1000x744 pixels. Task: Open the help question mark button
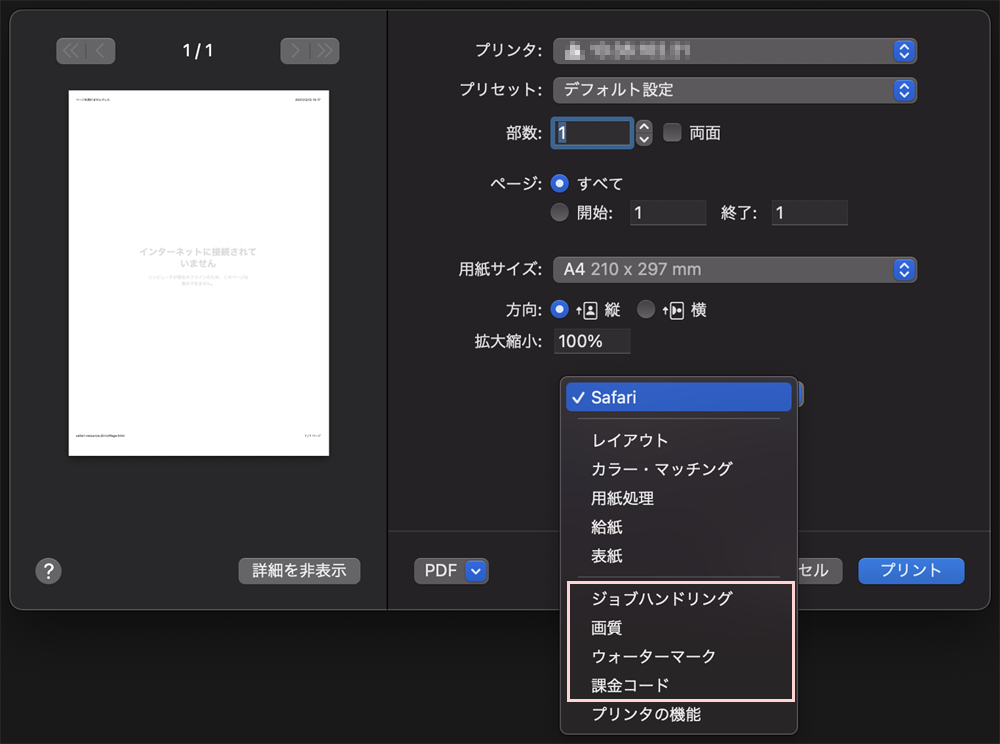pos(48,571)
